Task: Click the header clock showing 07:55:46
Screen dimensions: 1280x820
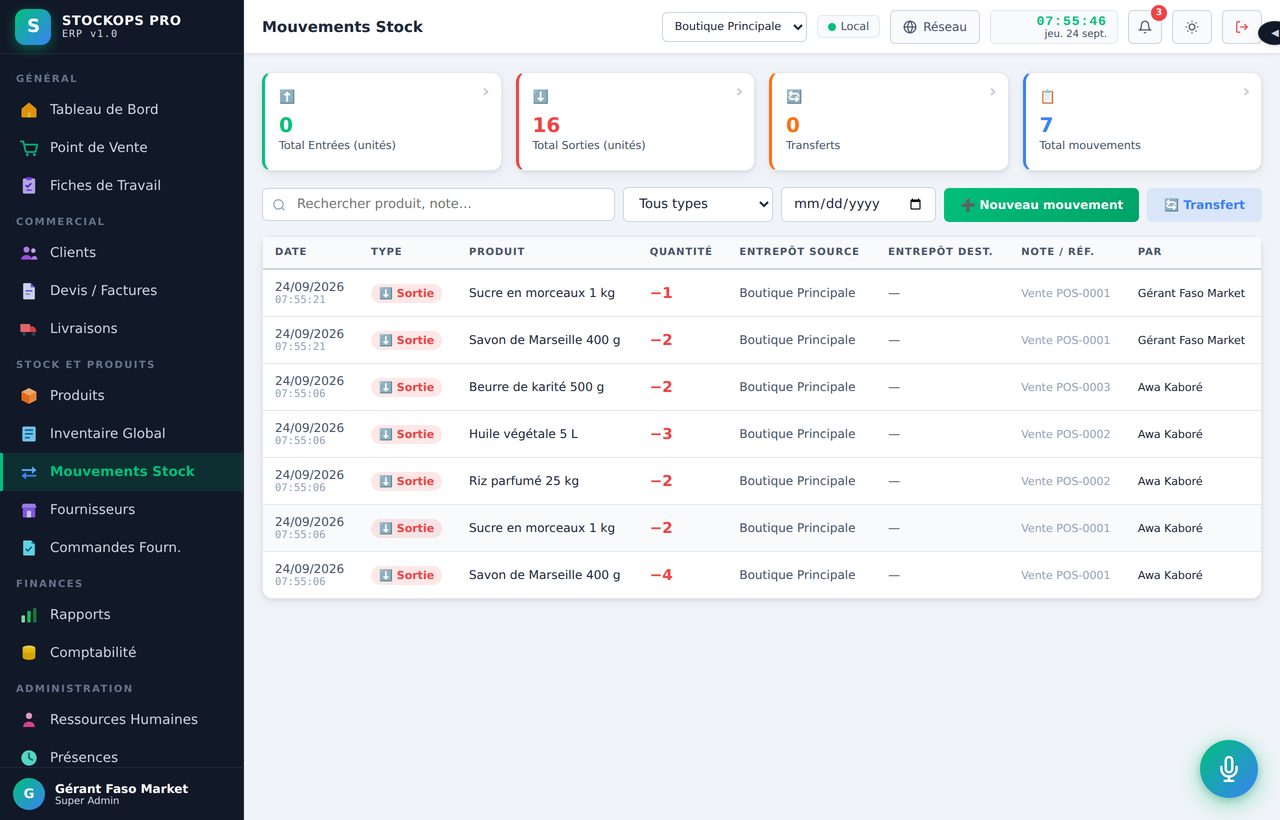Action: (x=1054, y=27)
